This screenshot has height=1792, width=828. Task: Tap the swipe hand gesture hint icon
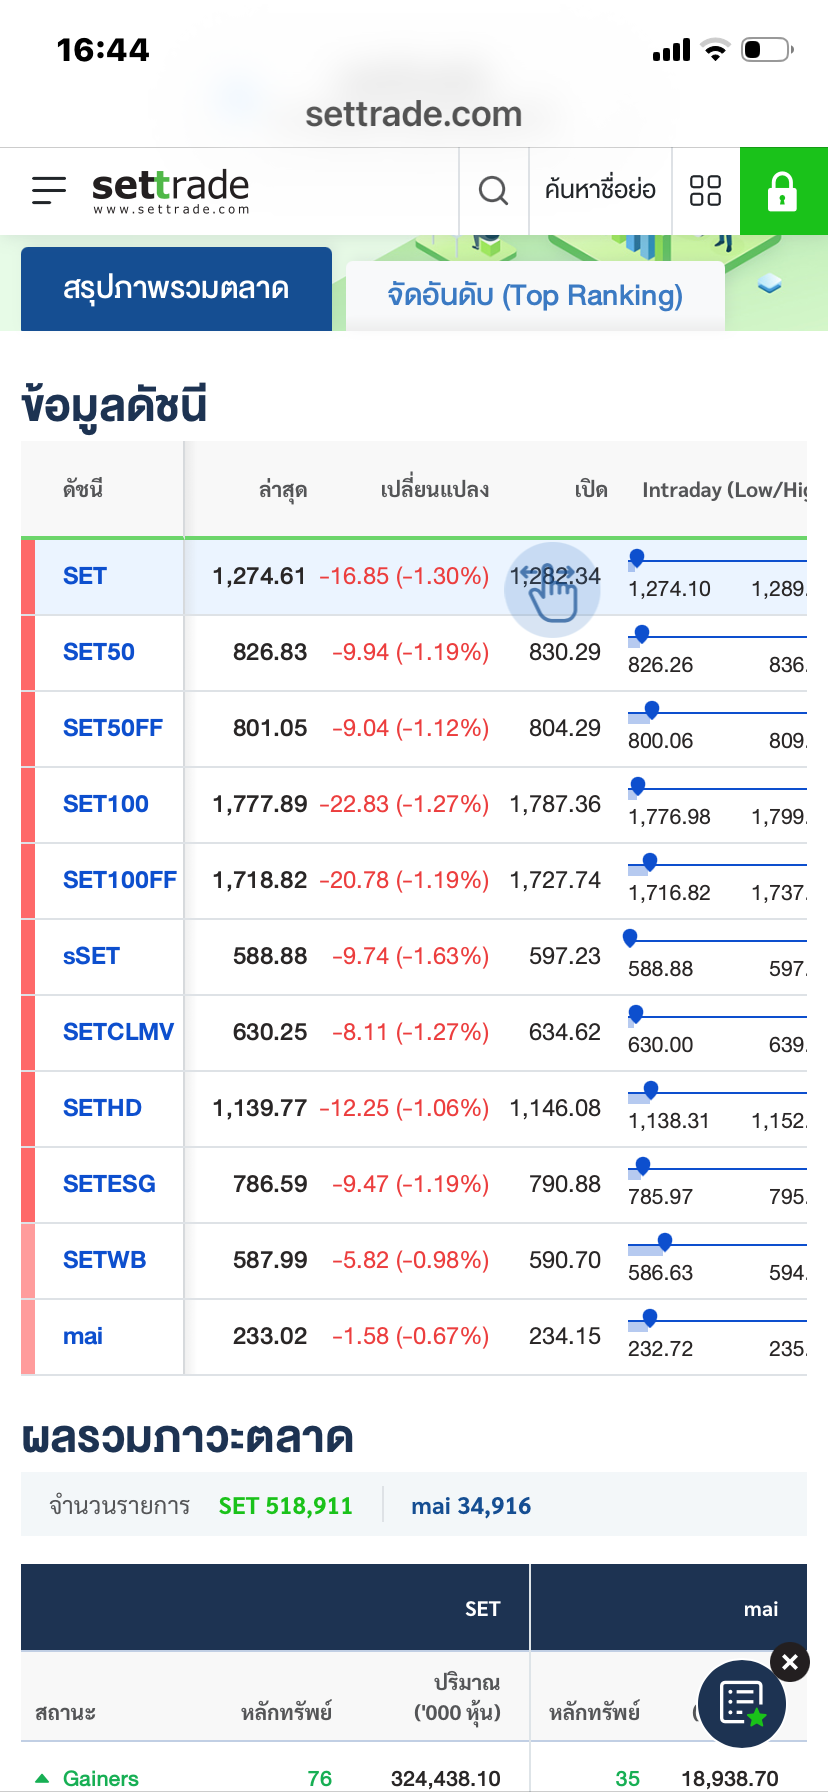552,590
